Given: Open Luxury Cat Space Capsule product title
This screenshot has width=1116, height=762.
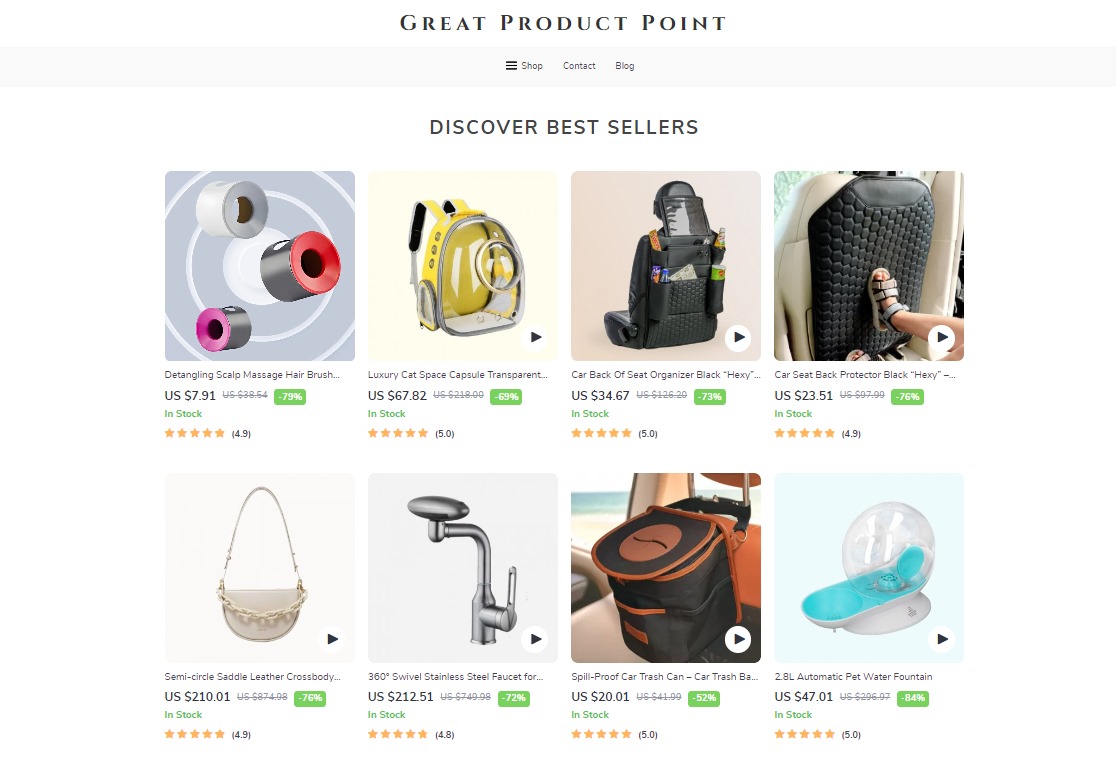Looking at the screenshot, I should 458,374.
